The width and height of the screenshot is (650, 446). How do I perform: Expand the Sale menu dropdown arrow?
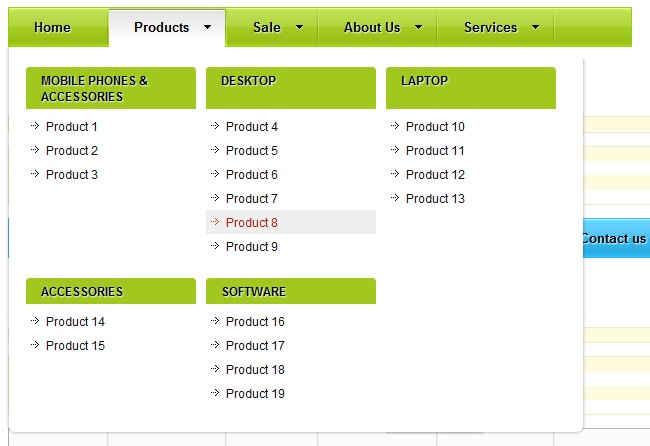coord(299,28)
